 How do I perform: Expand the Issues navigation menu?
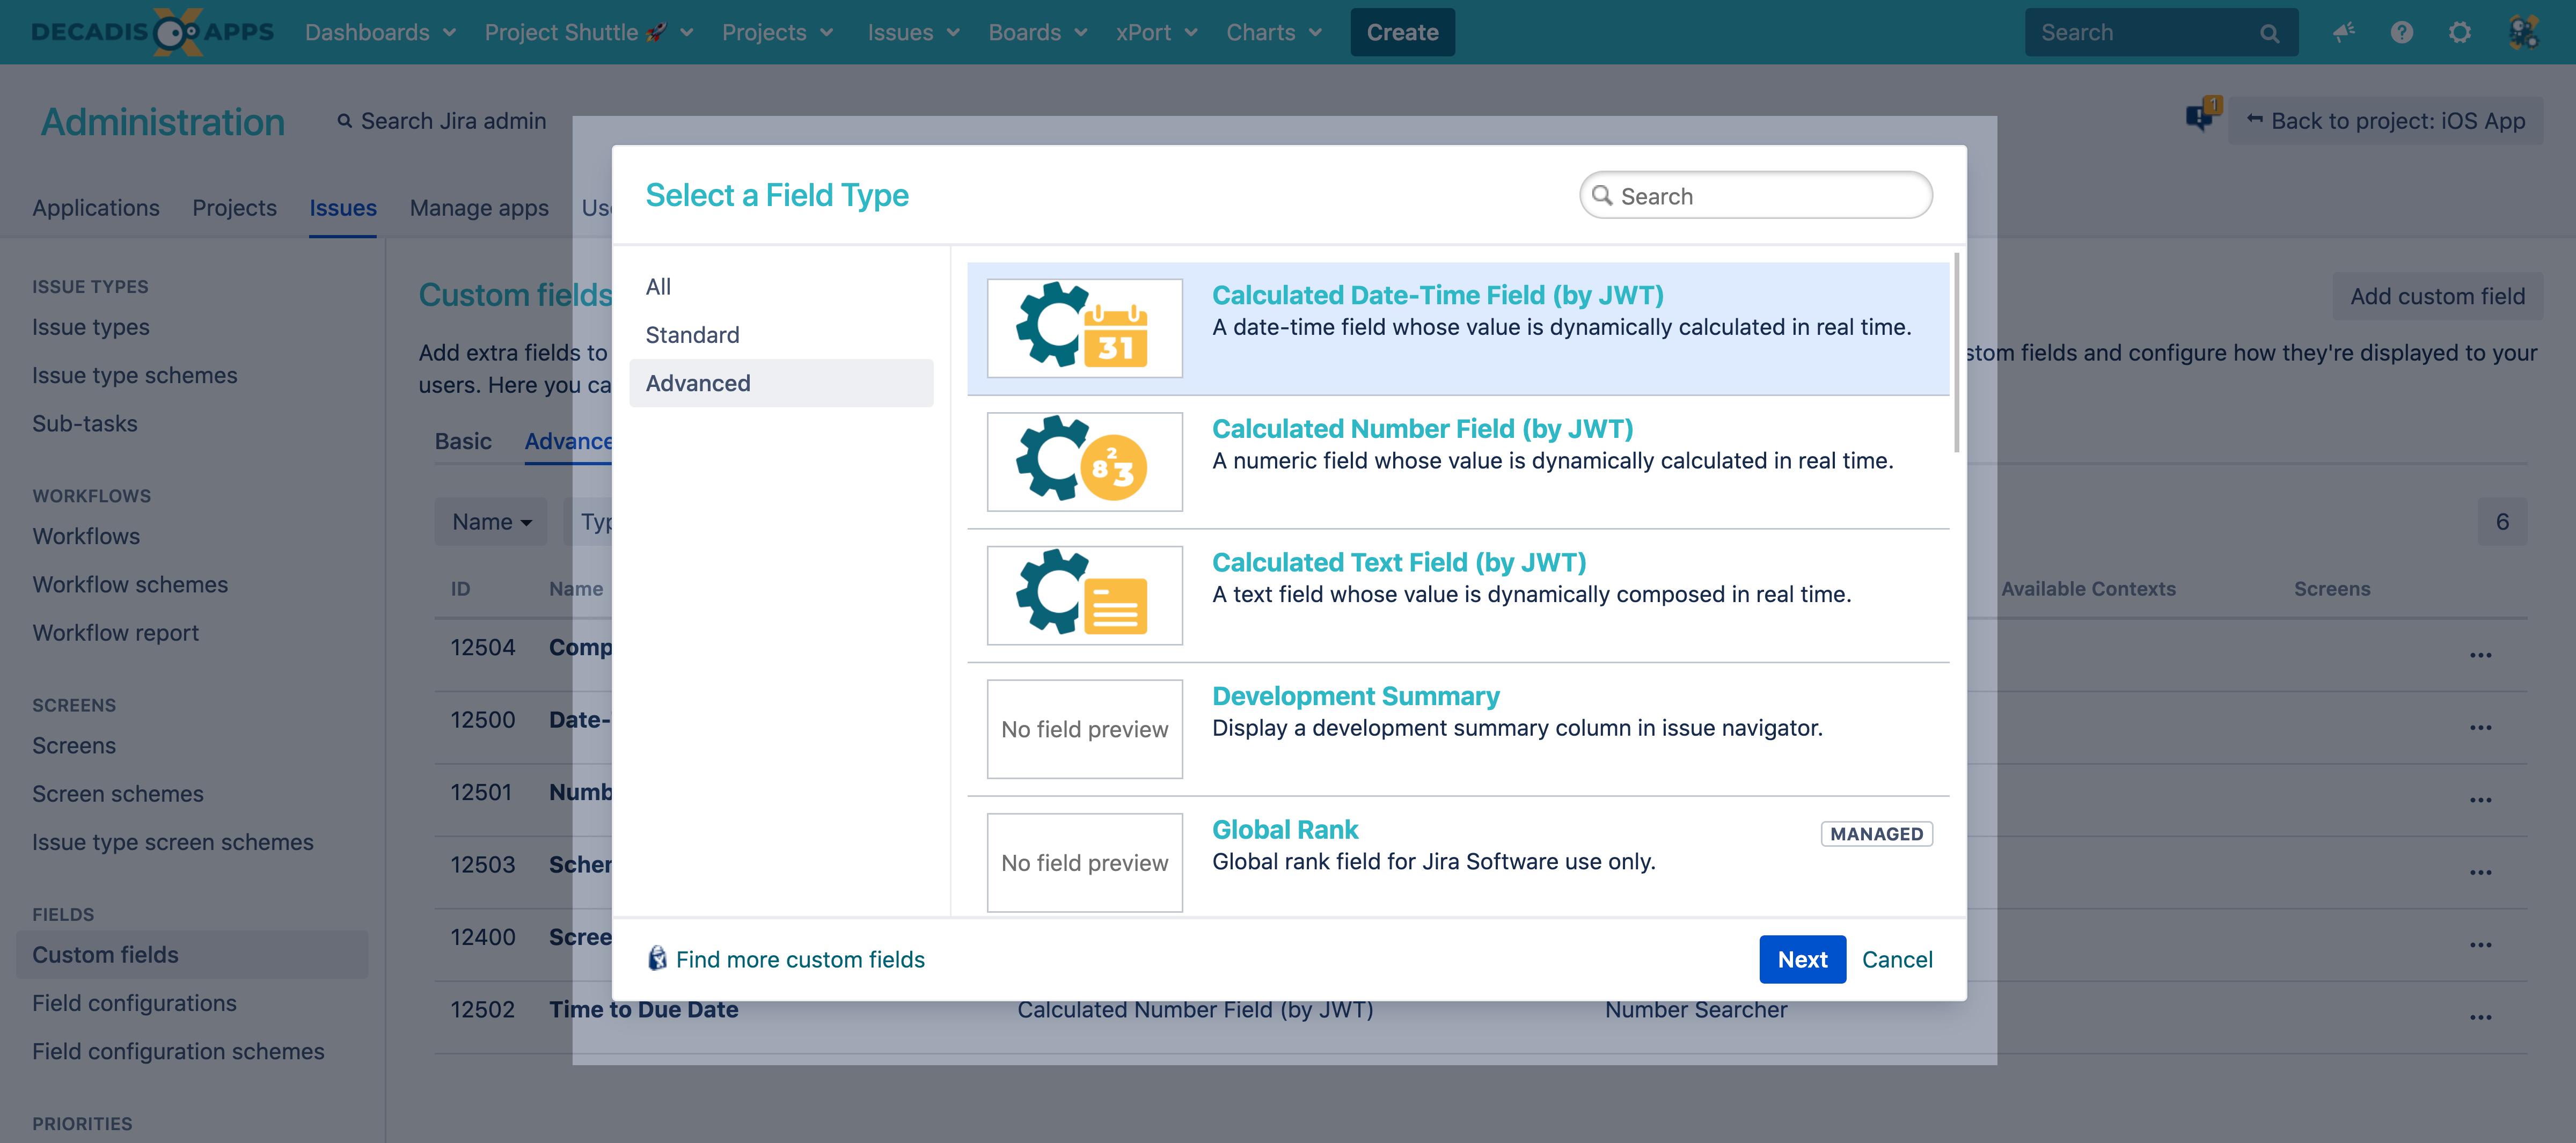(x=913, y=32)
